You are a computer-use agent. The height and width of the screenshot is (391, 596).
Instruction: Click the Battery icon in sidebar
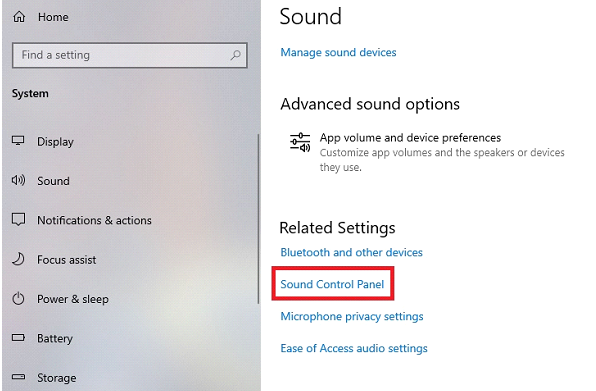click(18, 337)
